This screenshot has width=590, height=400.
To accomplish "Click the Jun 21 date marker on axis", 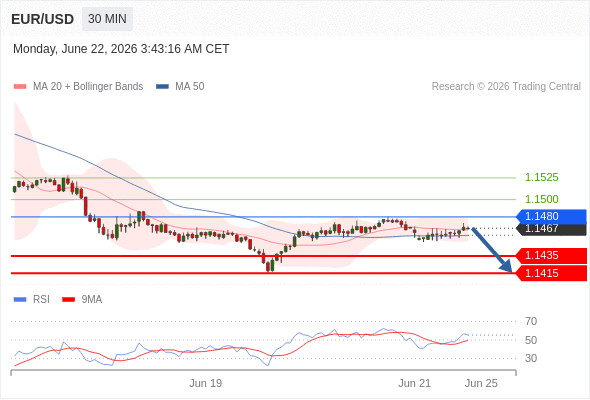I will (414, 383).
